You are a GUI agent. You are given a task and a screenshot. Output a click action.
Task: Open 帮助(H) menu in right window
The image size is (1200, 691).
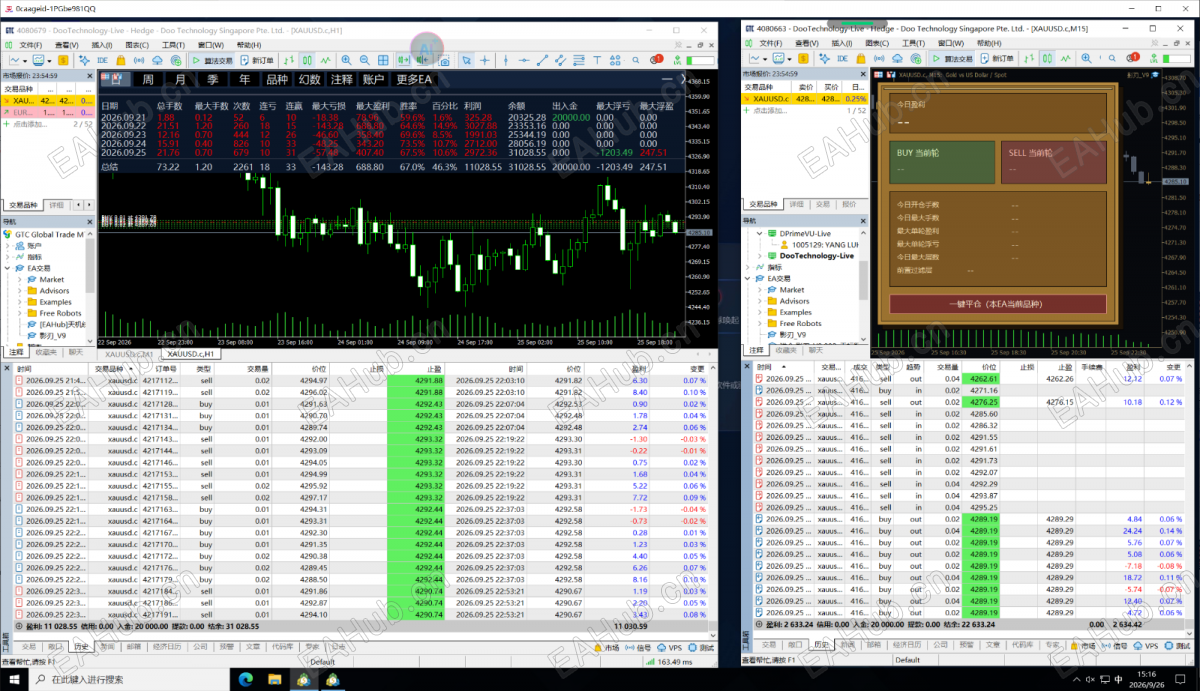click(990, 43)
